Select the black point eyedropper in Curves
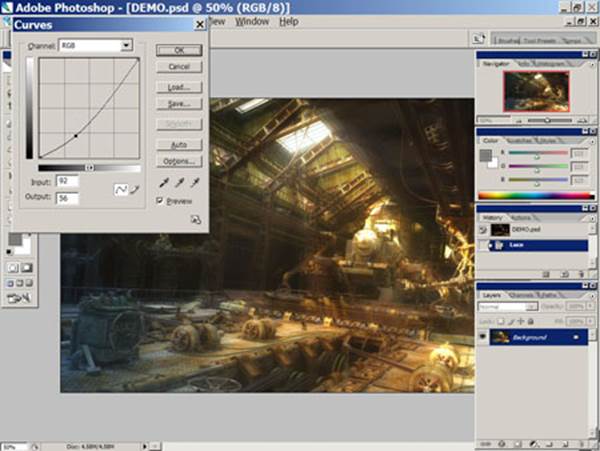600x451 pixels. (x=164, y=182)
